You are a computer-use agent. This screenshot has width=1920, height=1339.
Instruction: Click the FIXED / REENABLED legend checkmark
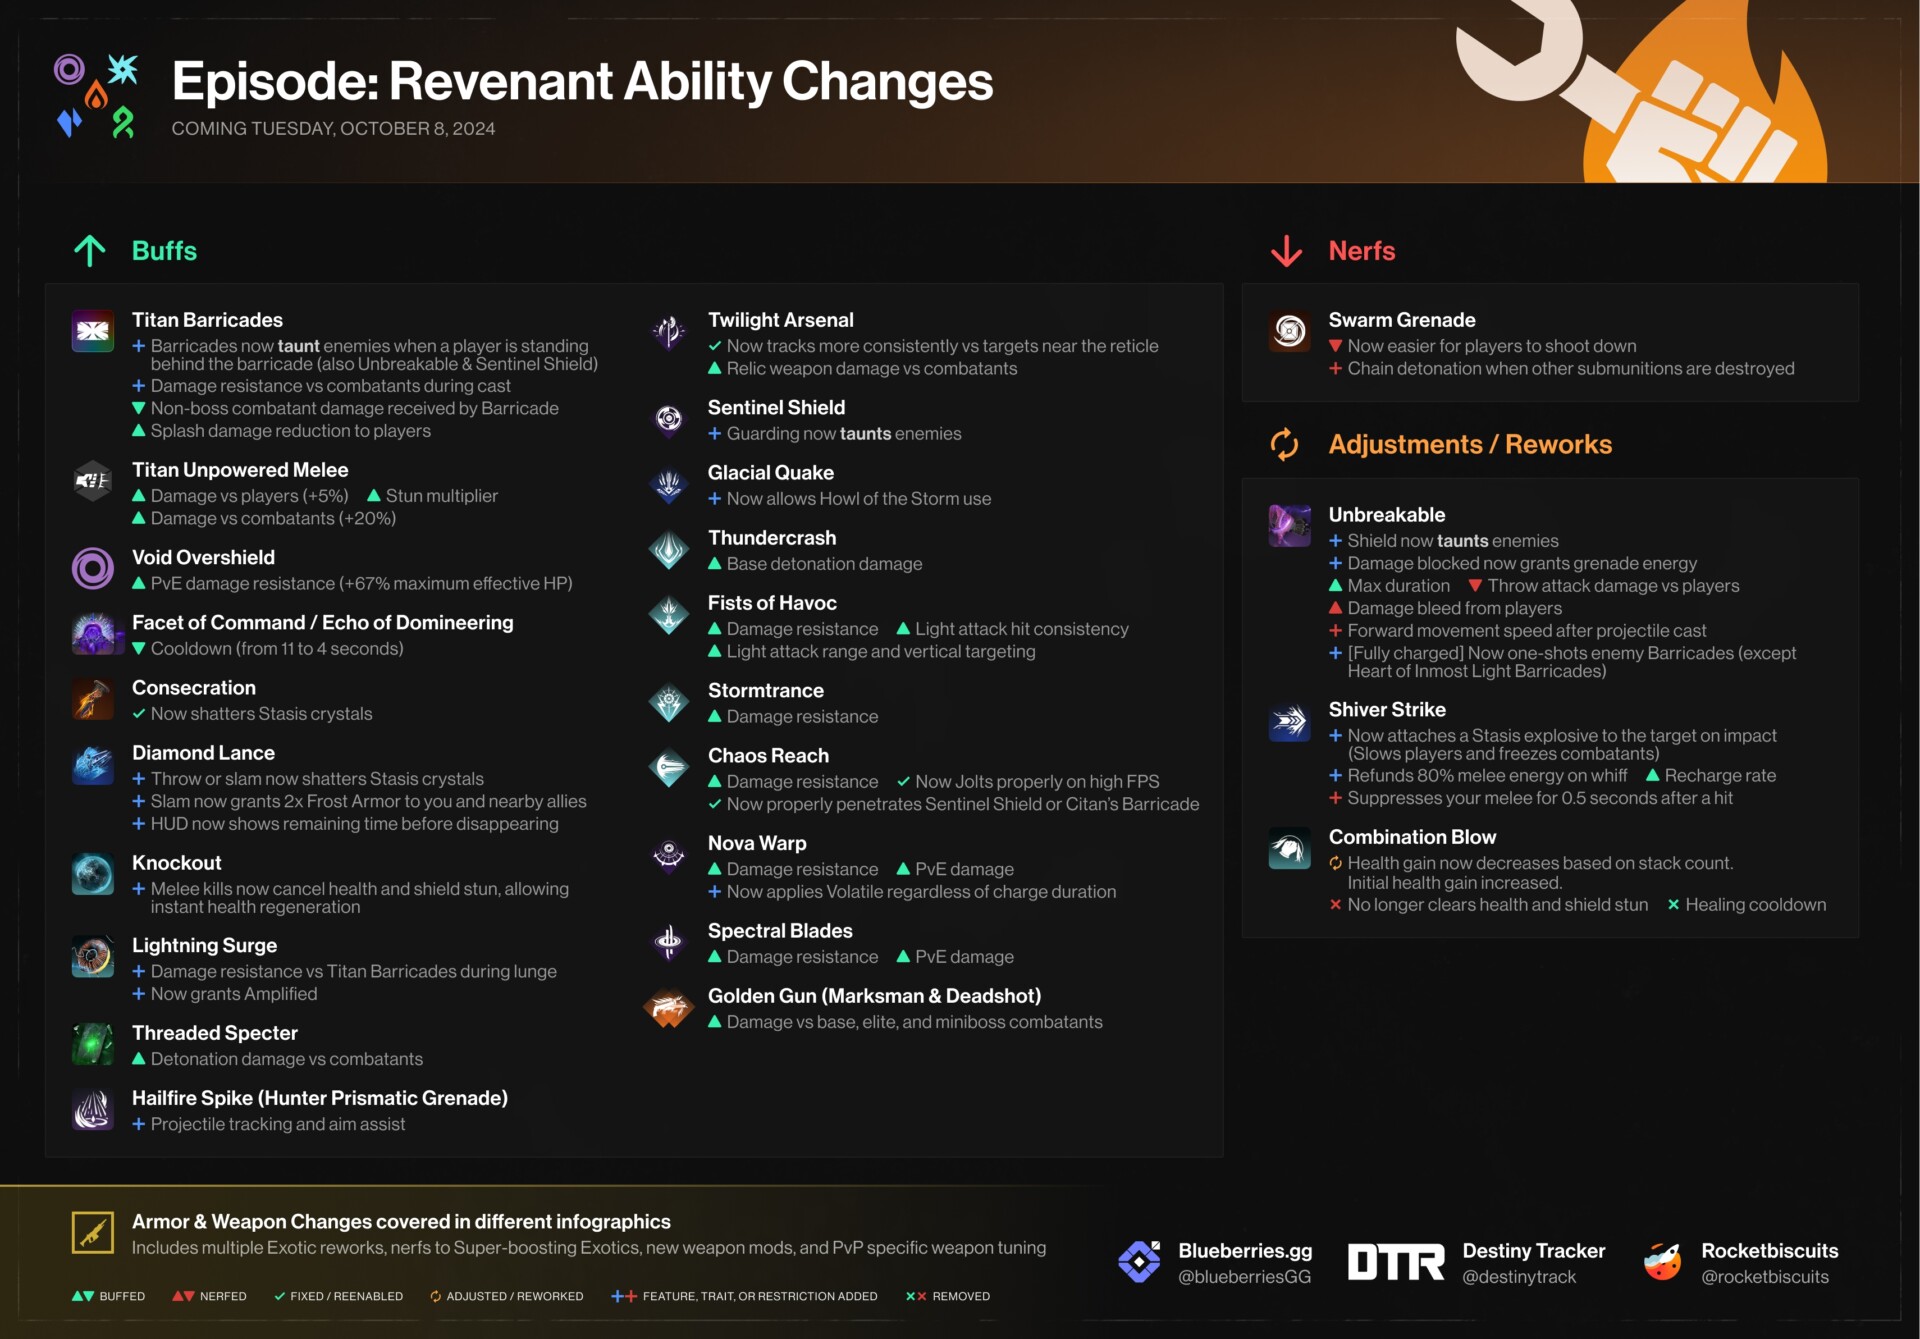point(280,1296)
